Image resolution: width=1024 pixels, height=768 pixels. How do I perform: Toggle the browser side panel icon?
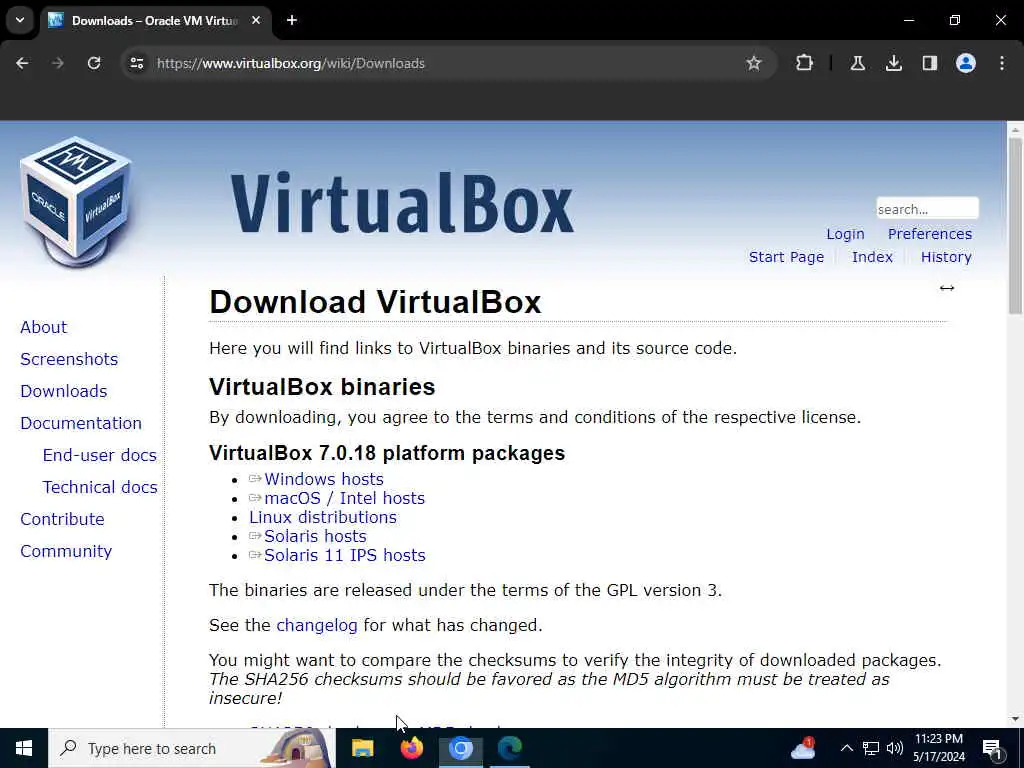tap(929, 63)
